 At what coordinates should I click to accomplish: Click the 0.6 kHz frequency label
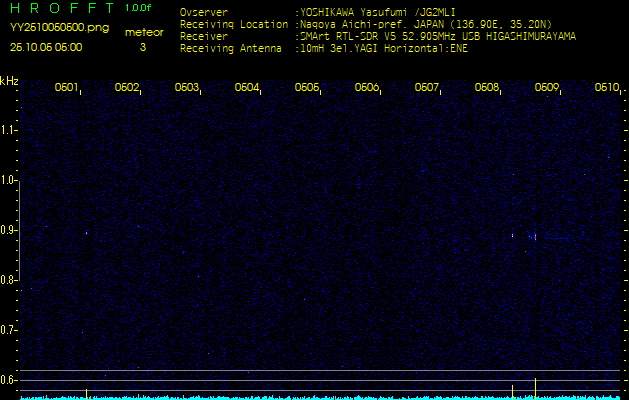[7, 380]
